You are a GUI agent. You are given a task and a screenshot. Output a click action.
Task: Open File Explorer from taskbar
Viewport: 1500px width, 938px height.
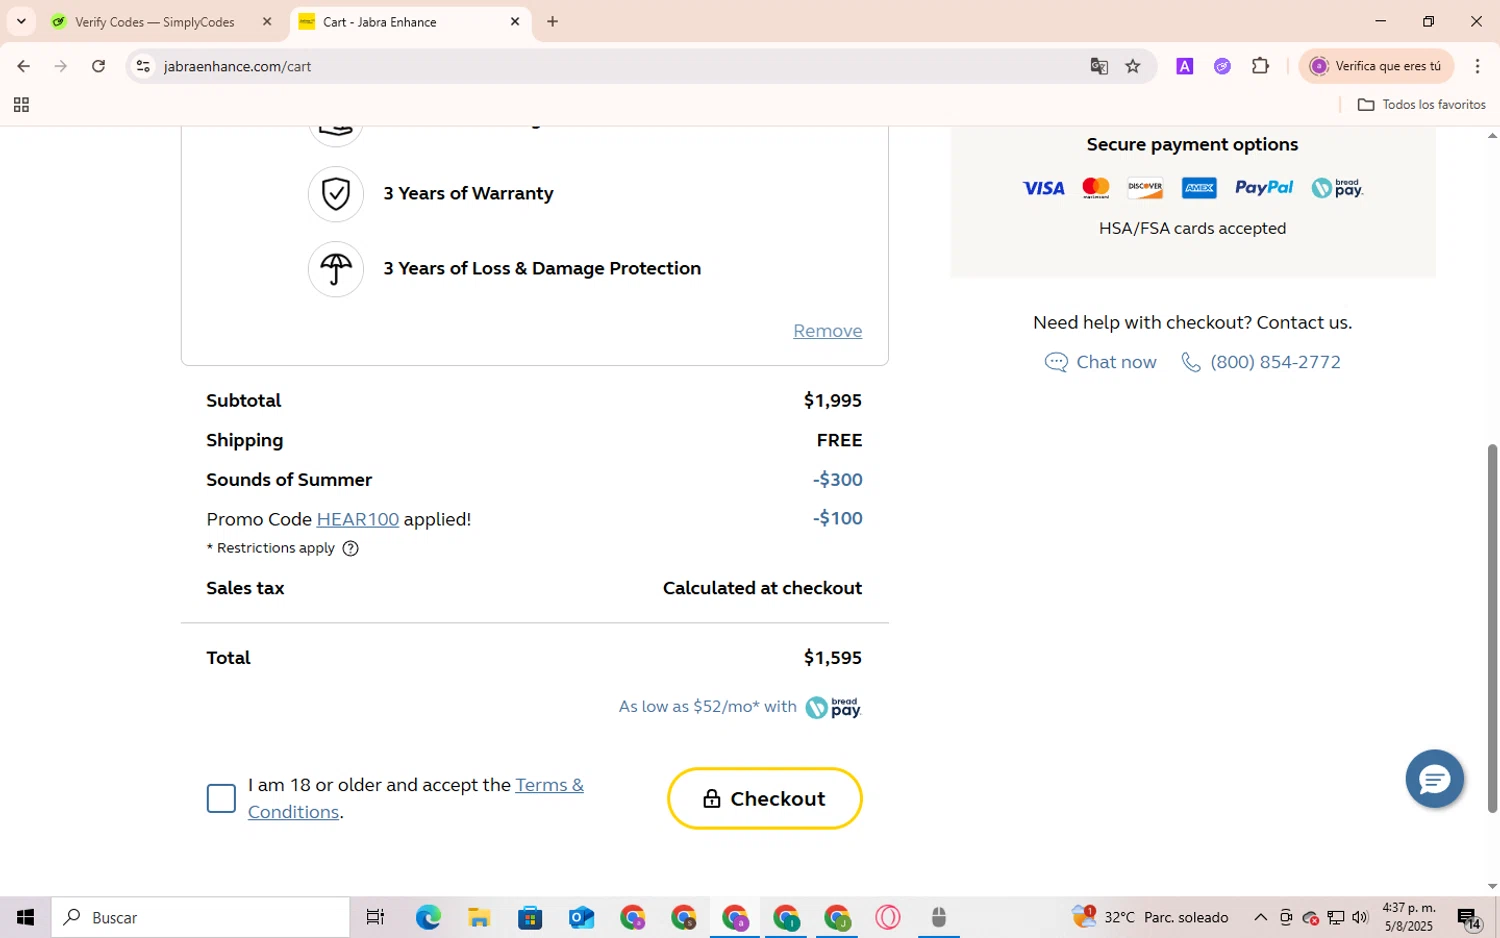(x=479, y=917)
